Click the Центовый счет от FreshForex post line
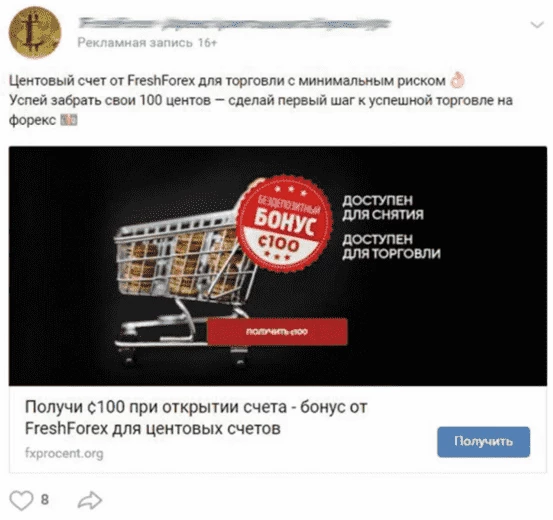The image size is (553, 520). [227, 81]
